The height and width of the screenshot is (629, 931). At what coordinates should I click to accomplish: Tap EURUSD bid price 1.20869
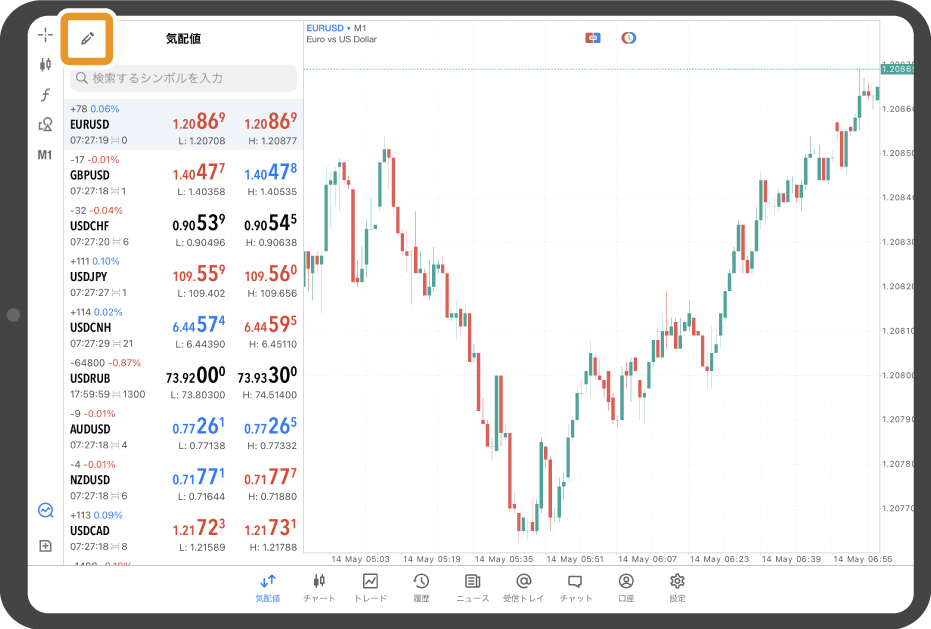click(x=199, y=122)
